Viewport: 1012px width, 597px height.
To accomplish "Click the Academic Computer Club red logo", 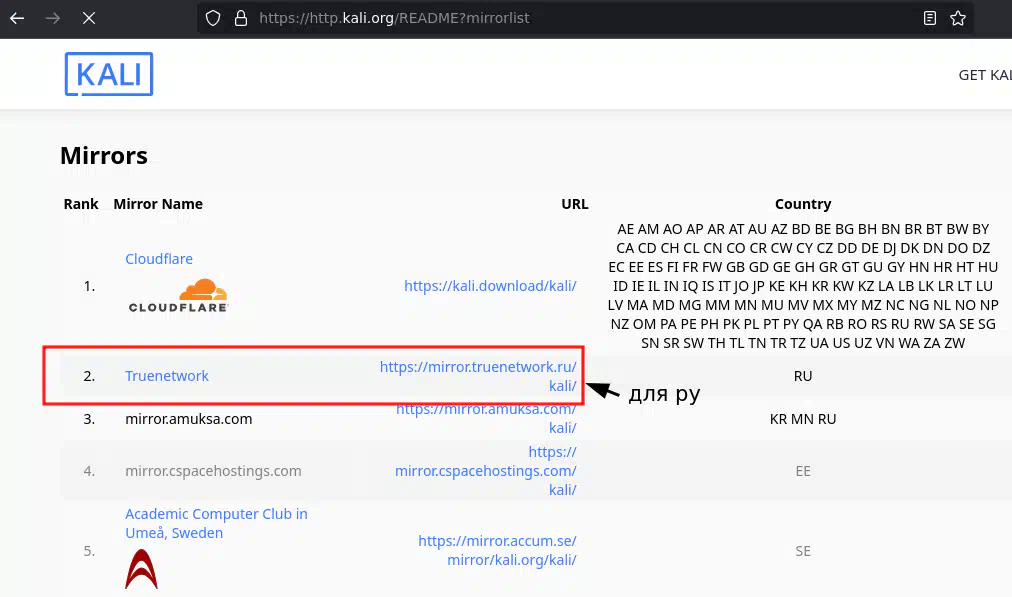I will 141,569.
